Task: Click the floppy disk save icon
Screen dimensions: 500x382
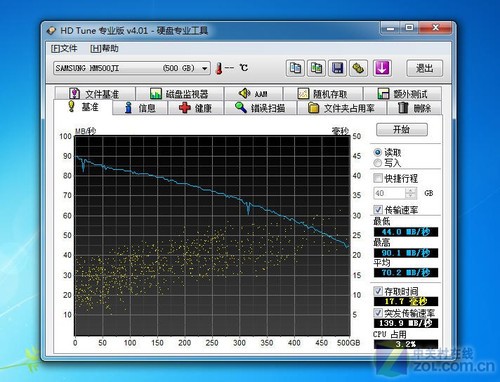Action: click(x=337, y=68)
